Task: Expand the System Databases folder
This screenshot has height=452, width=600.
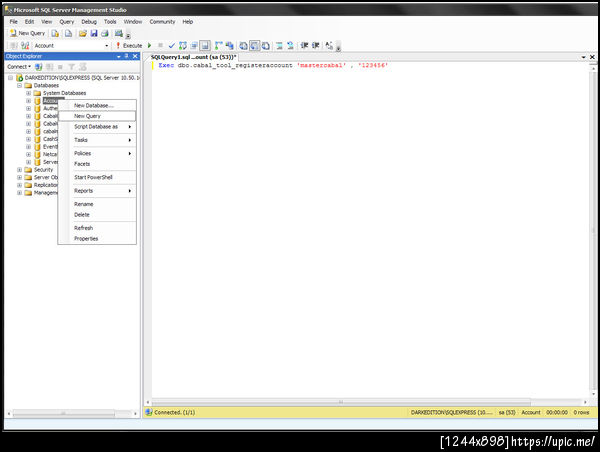Action: click(28, 93)
